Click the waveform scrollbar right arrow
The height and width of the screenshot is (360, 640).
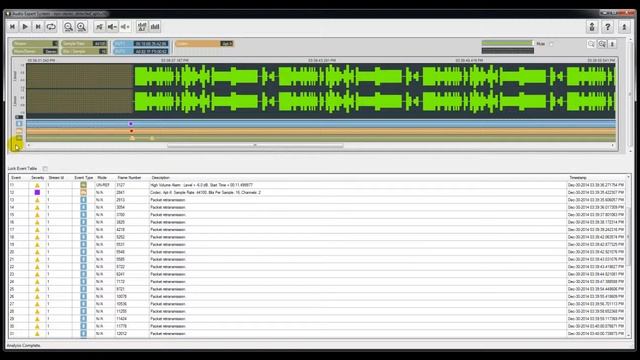(x=613, y=145)
